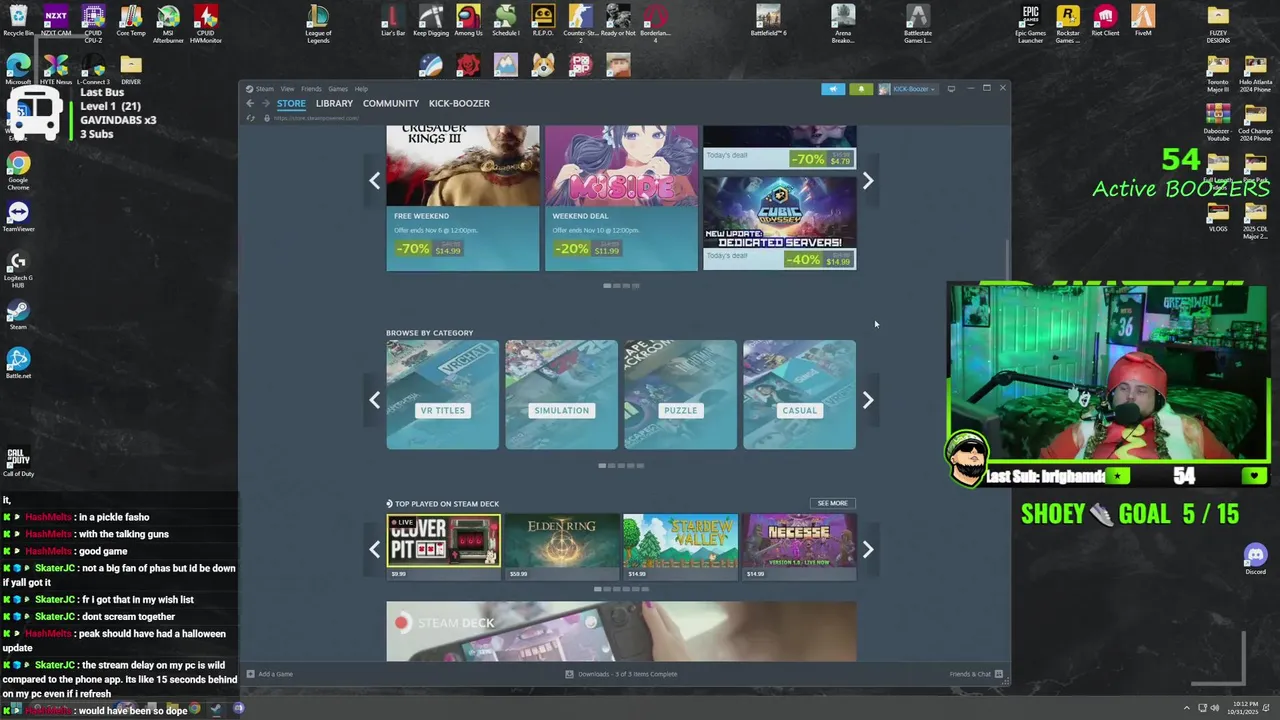Screen dimensions: 1280x720
Task: Open Friends & Chat in Steam
Action: (975, 674)
